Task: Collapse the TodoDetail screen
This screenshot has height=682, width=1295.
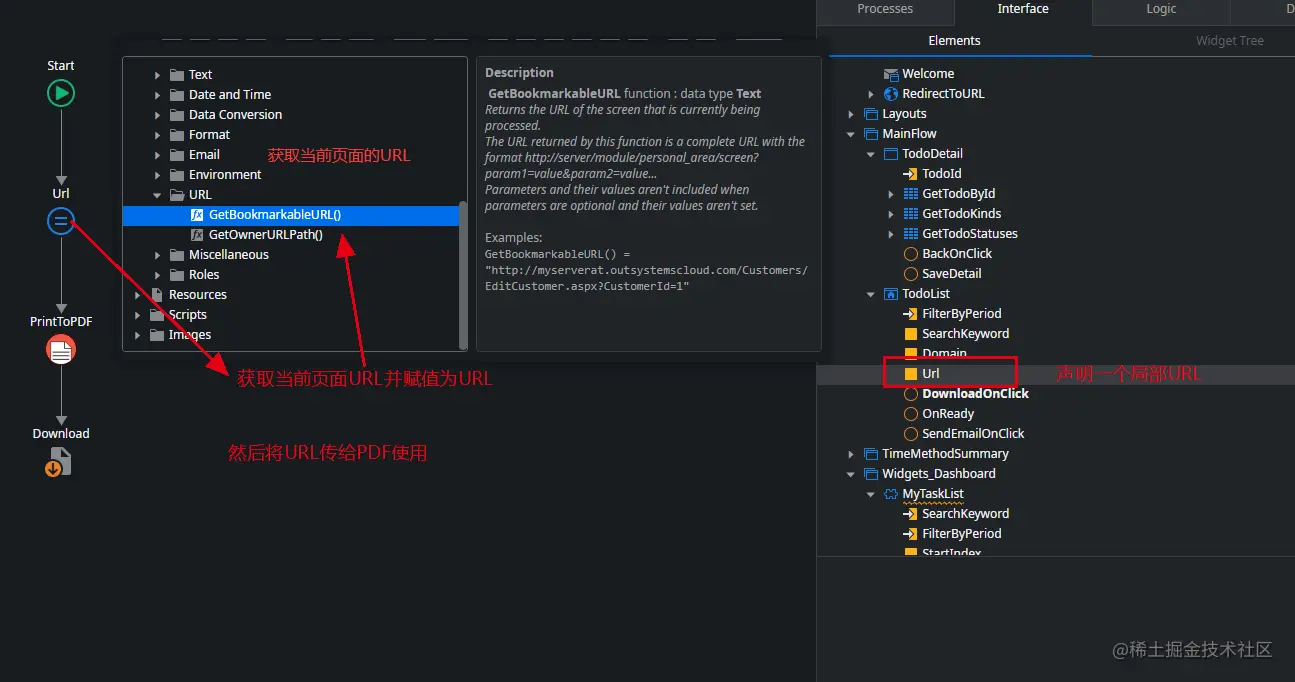Action: pyautogui.click(x=871, y=154)
